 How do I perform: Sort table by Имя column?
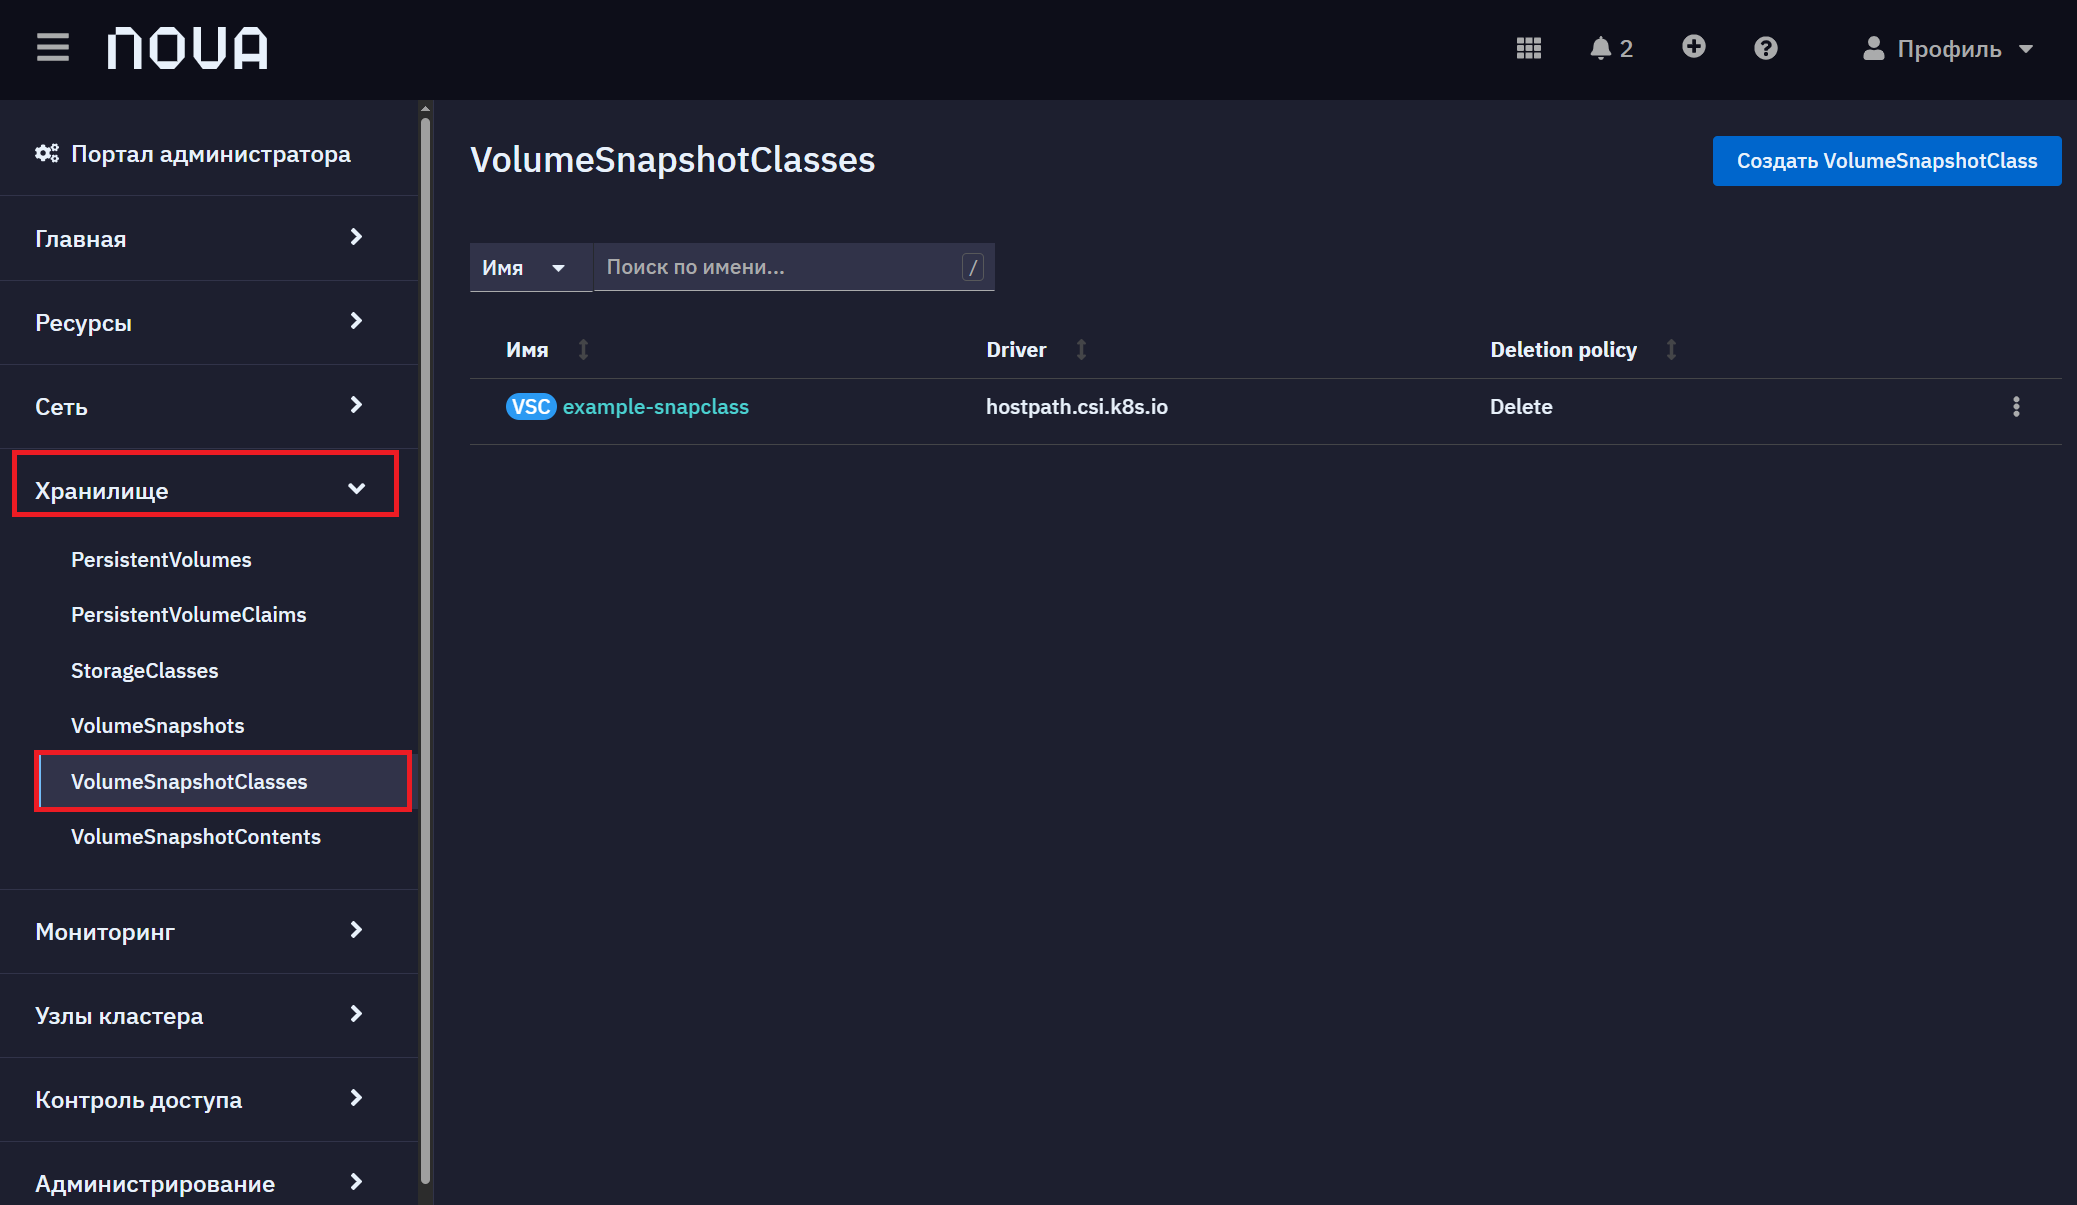click(x=547, y=350)
